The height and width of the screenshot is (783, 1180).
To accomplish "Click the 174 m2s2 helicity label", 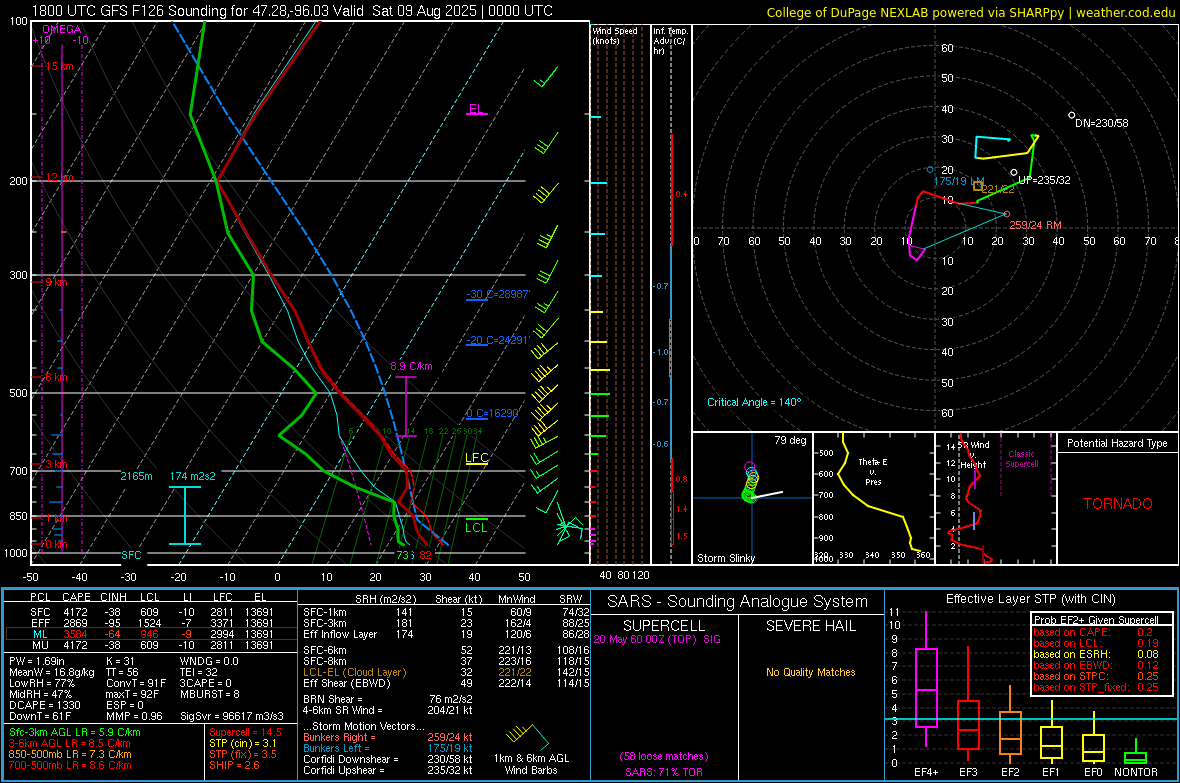I will (x=193, y=477).
